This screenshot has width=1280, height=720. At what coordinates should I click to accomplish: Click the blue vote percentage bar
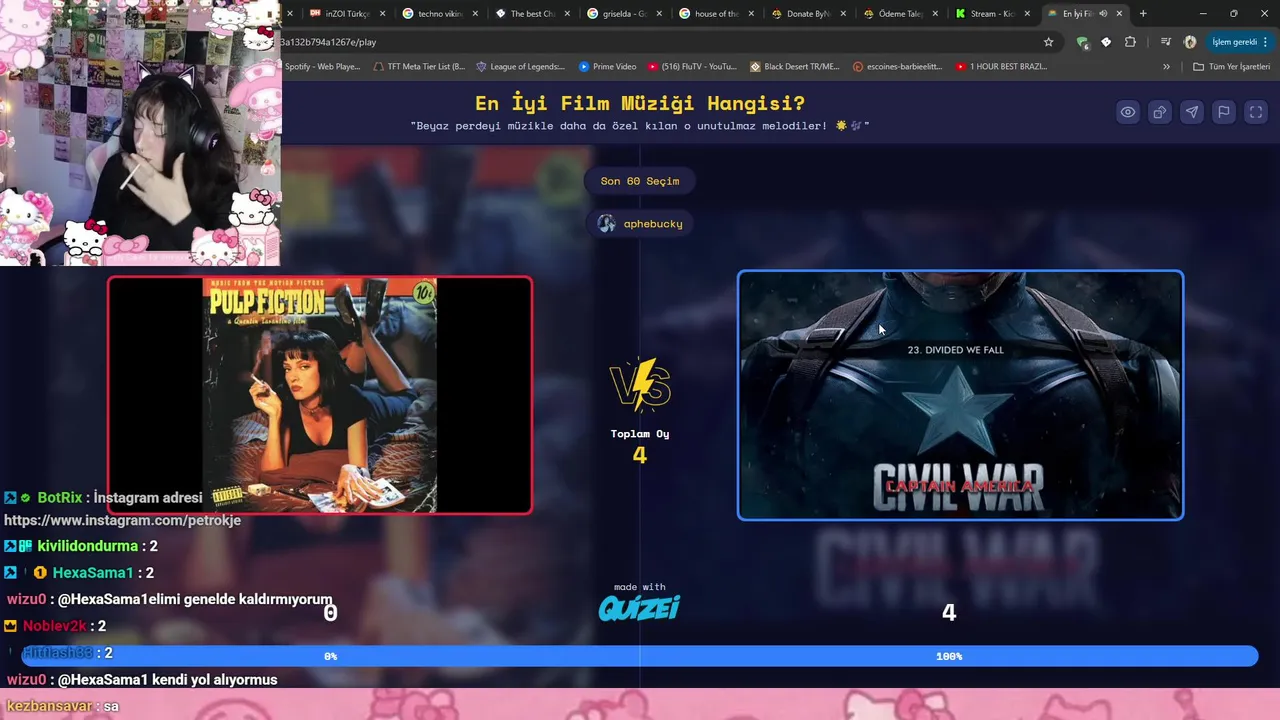(x=640, y=656)
